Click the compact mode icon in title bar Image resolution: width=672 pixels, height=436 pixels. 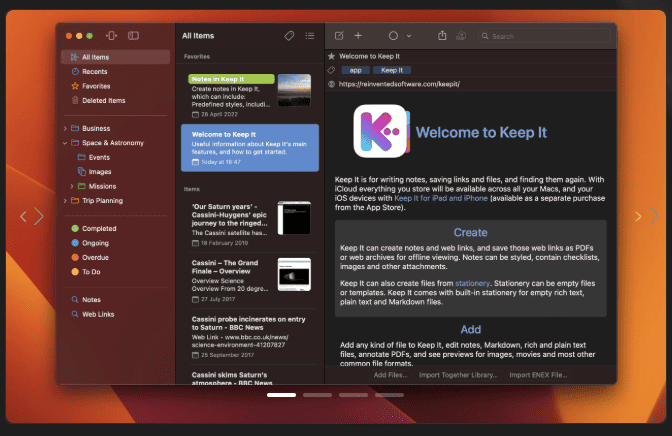click(111, 36)
